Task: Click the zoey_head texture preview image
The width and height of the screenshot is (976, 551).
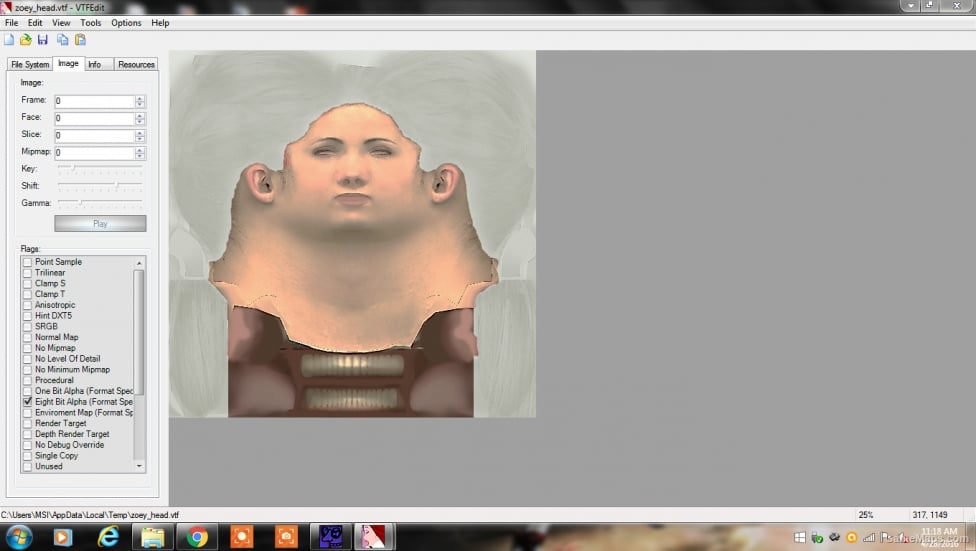Action: (352, 234)
